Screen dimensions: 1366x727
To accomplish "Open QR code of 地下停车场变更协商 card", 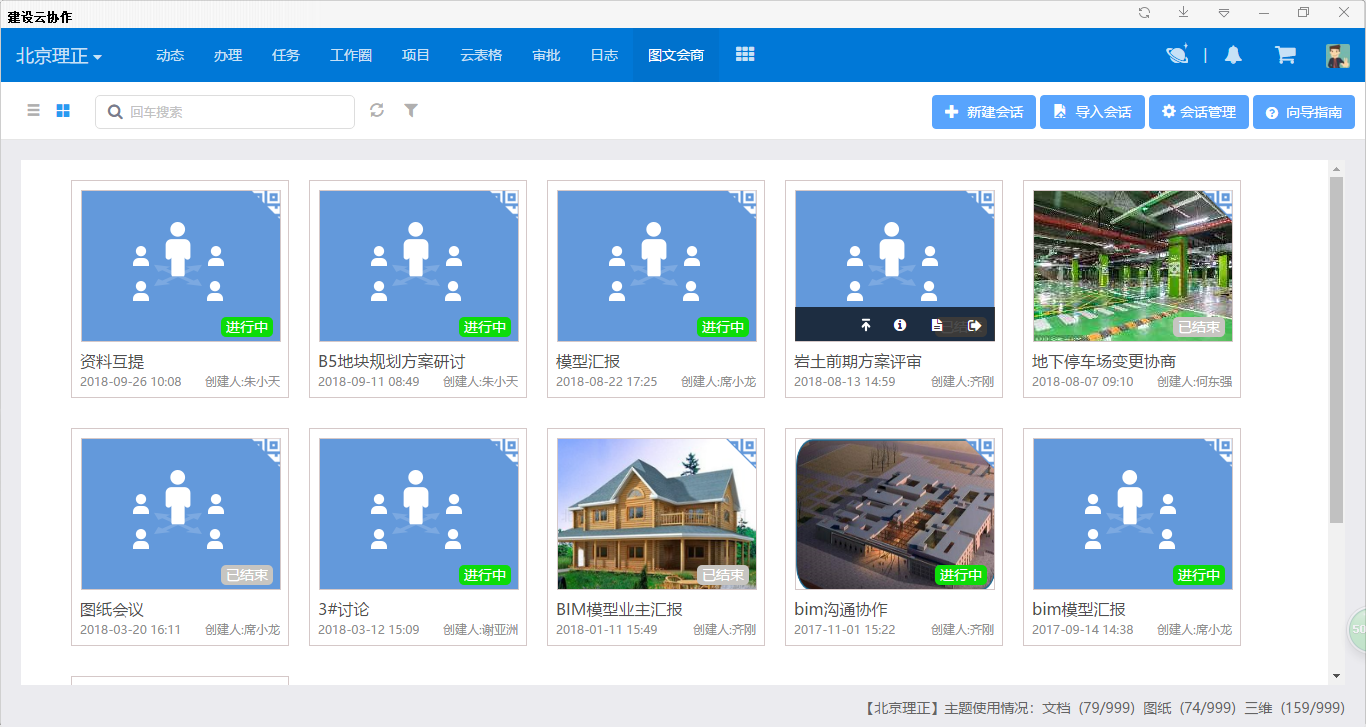I will point(1223,201).
